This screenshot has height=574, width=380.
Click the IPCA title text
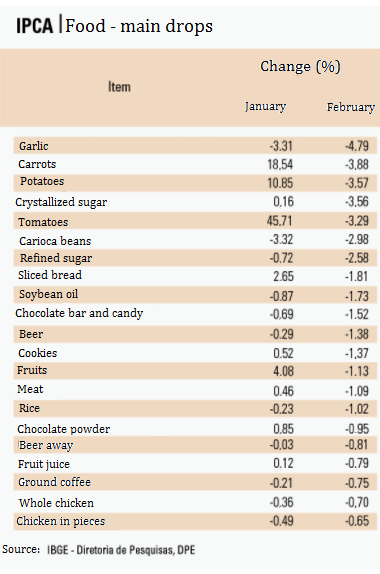[x=34, y=26]
